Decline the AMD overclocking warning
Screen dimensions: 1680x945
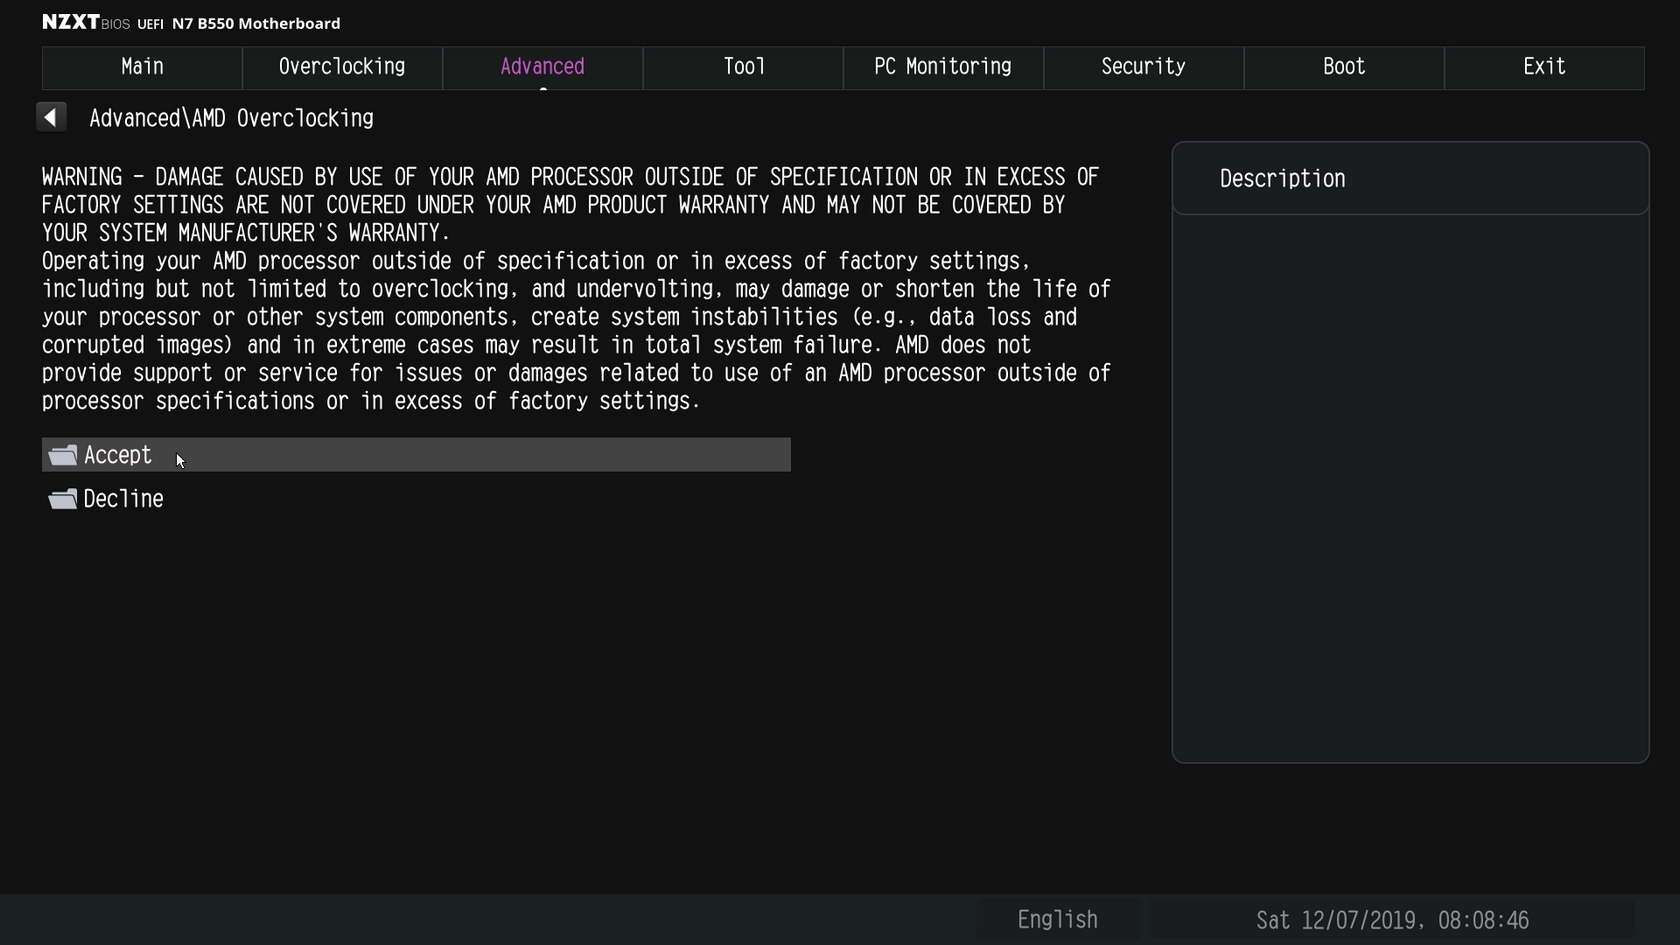click(416, 499)
